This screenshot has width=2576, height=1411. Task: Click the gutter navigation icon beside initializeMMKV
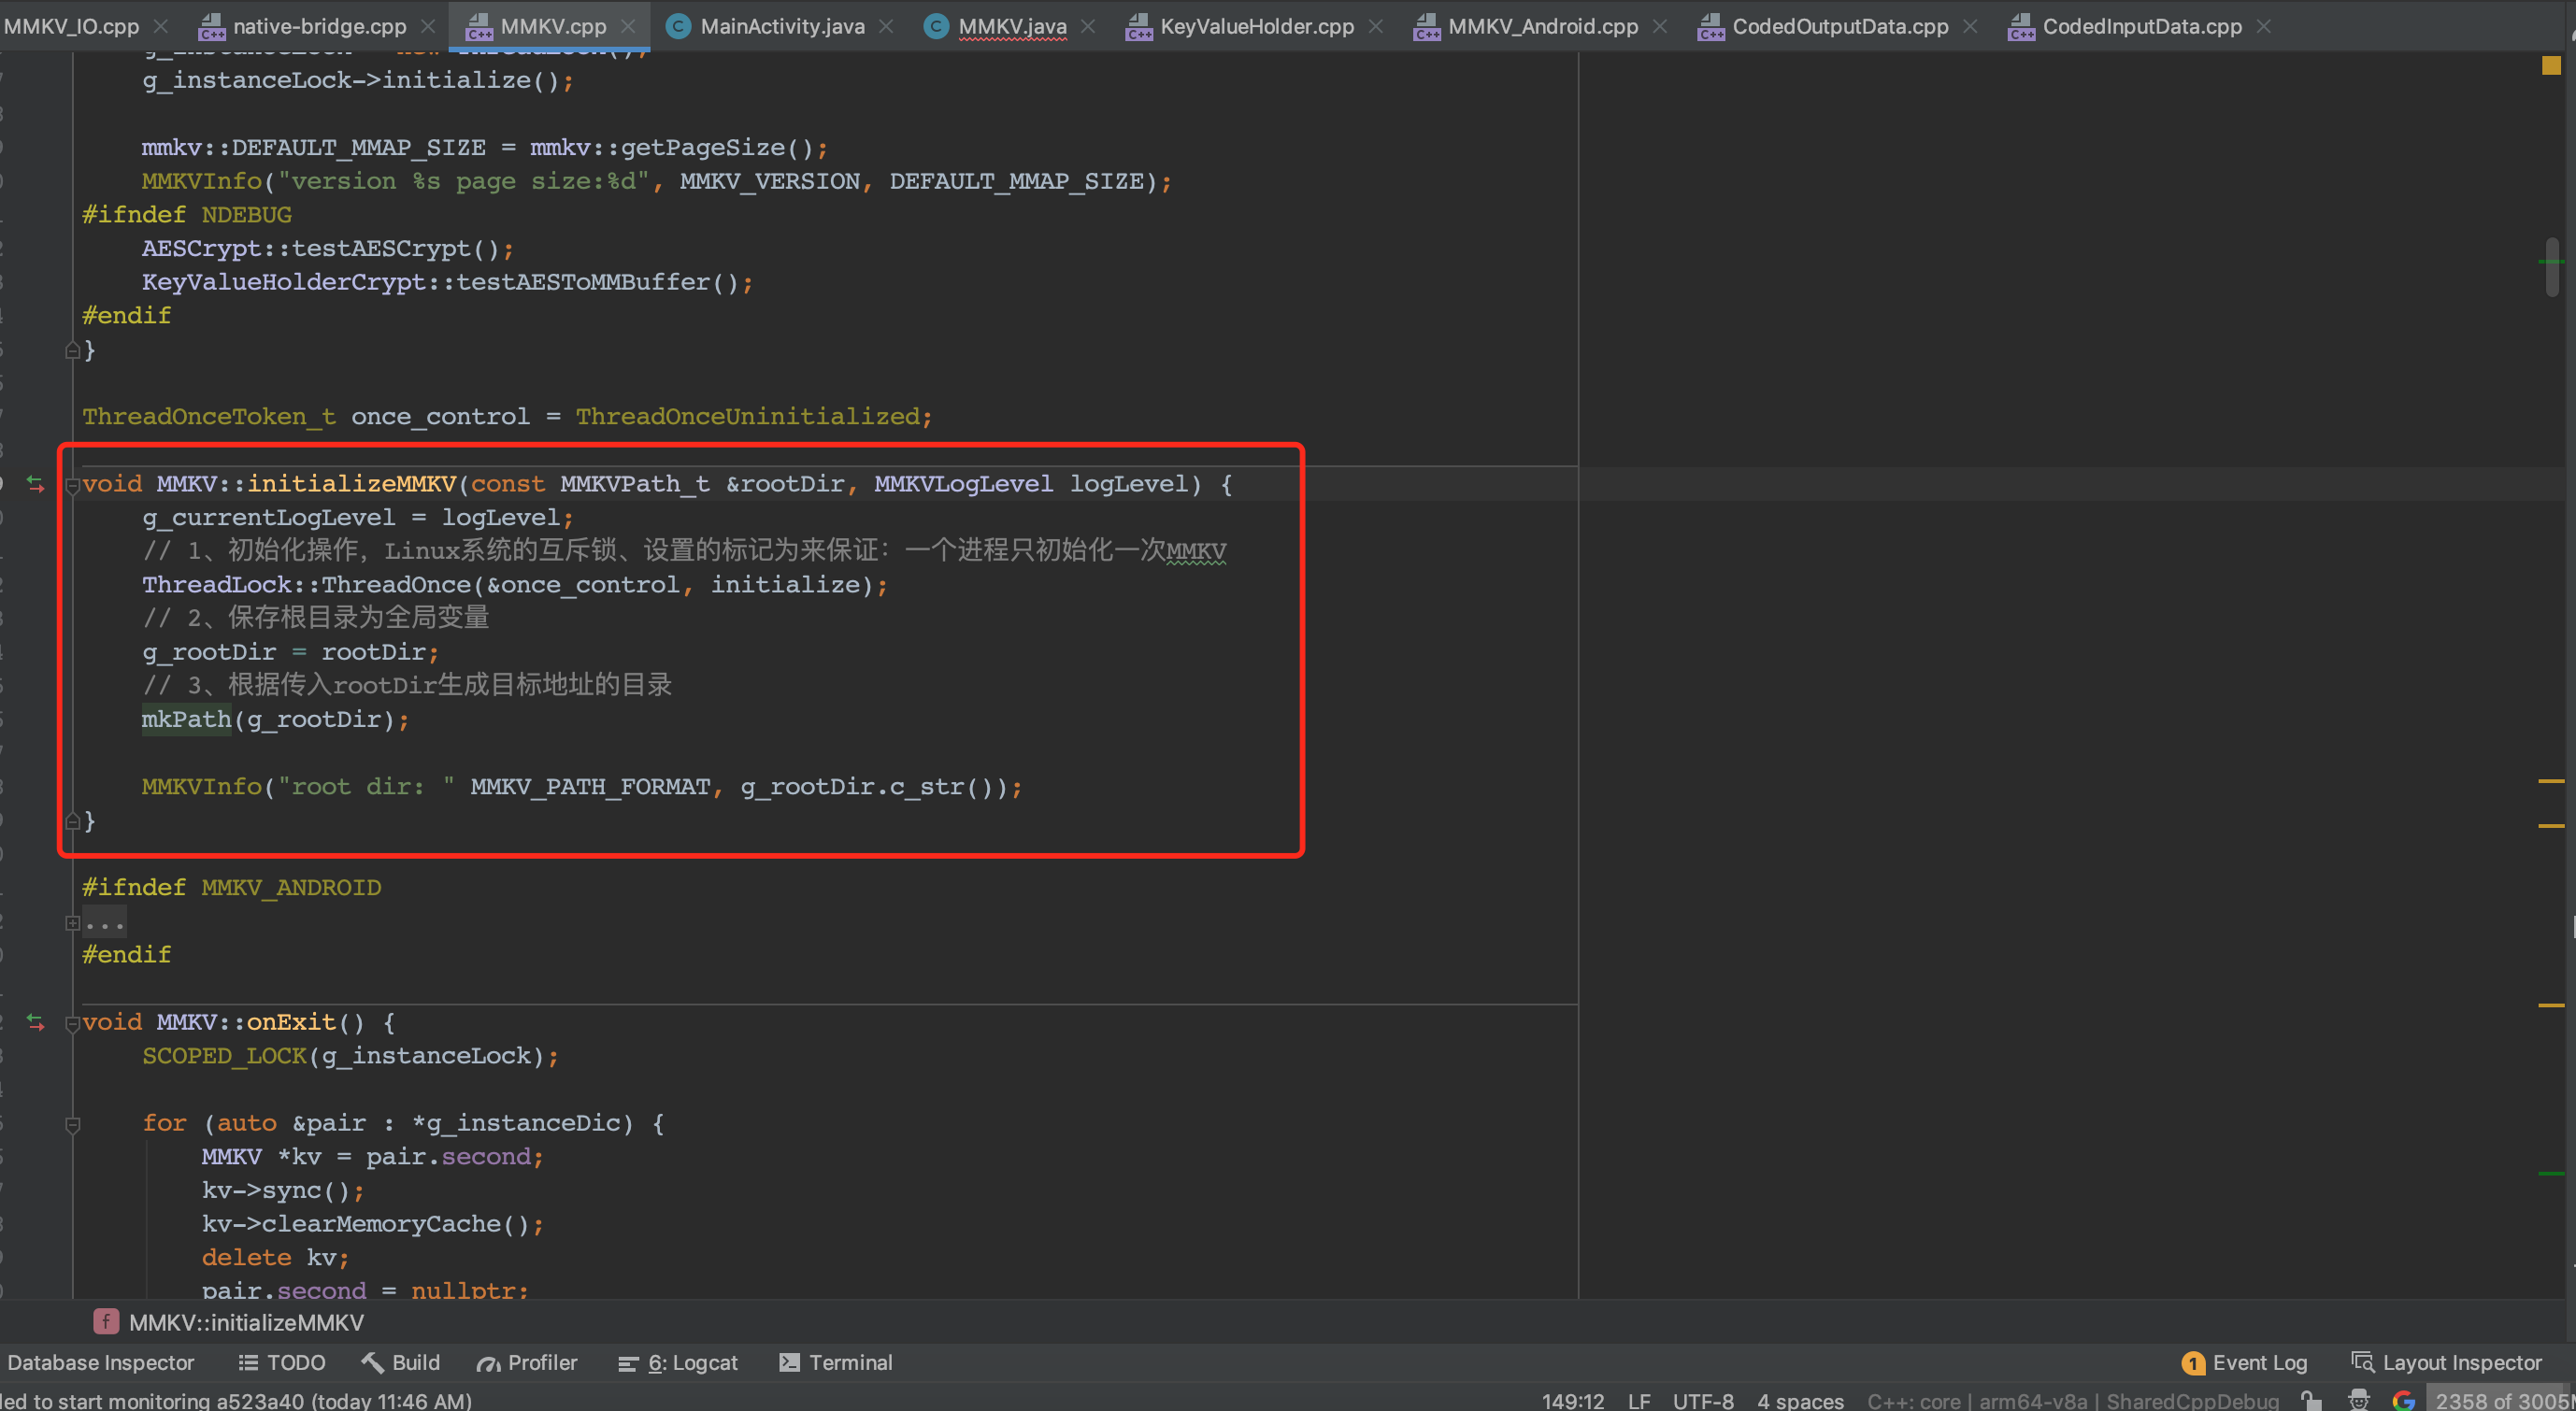coord(36,484)
